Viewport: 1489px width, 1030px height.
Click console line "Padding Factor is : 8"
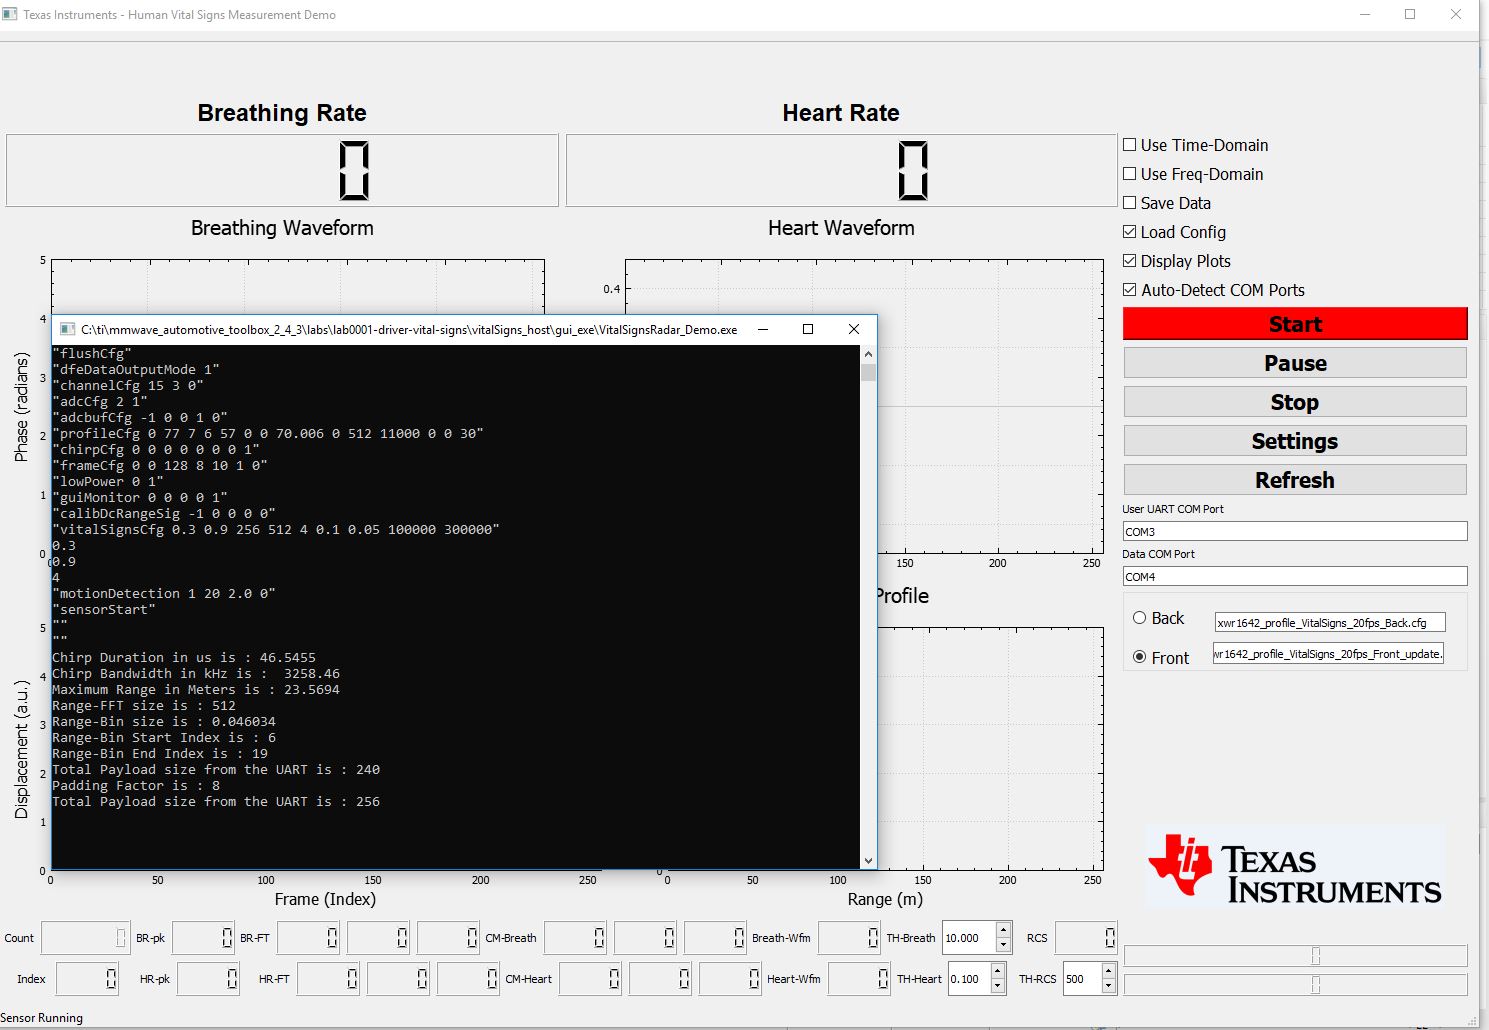[x=136, y=785]
